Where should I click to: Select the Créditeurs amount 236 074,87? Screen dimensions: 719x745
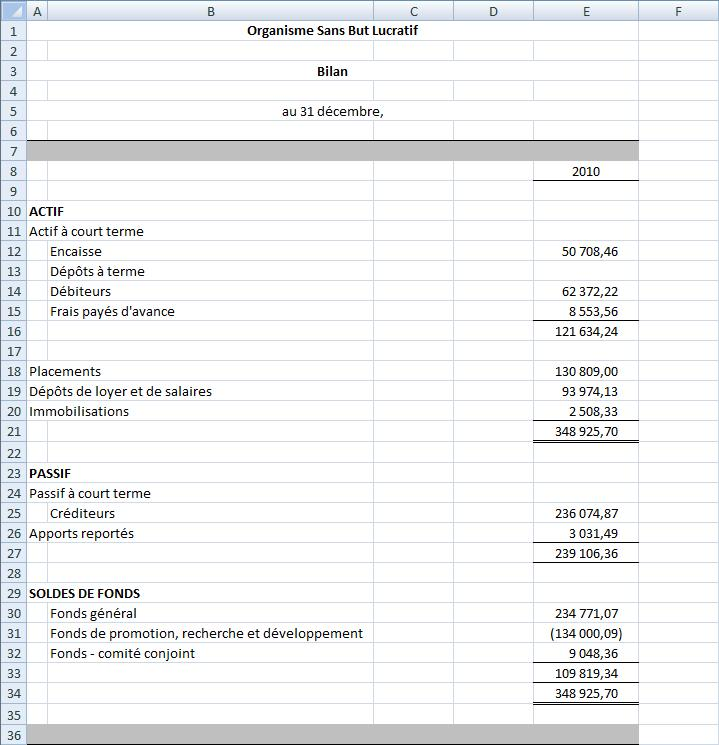(586, 513)
